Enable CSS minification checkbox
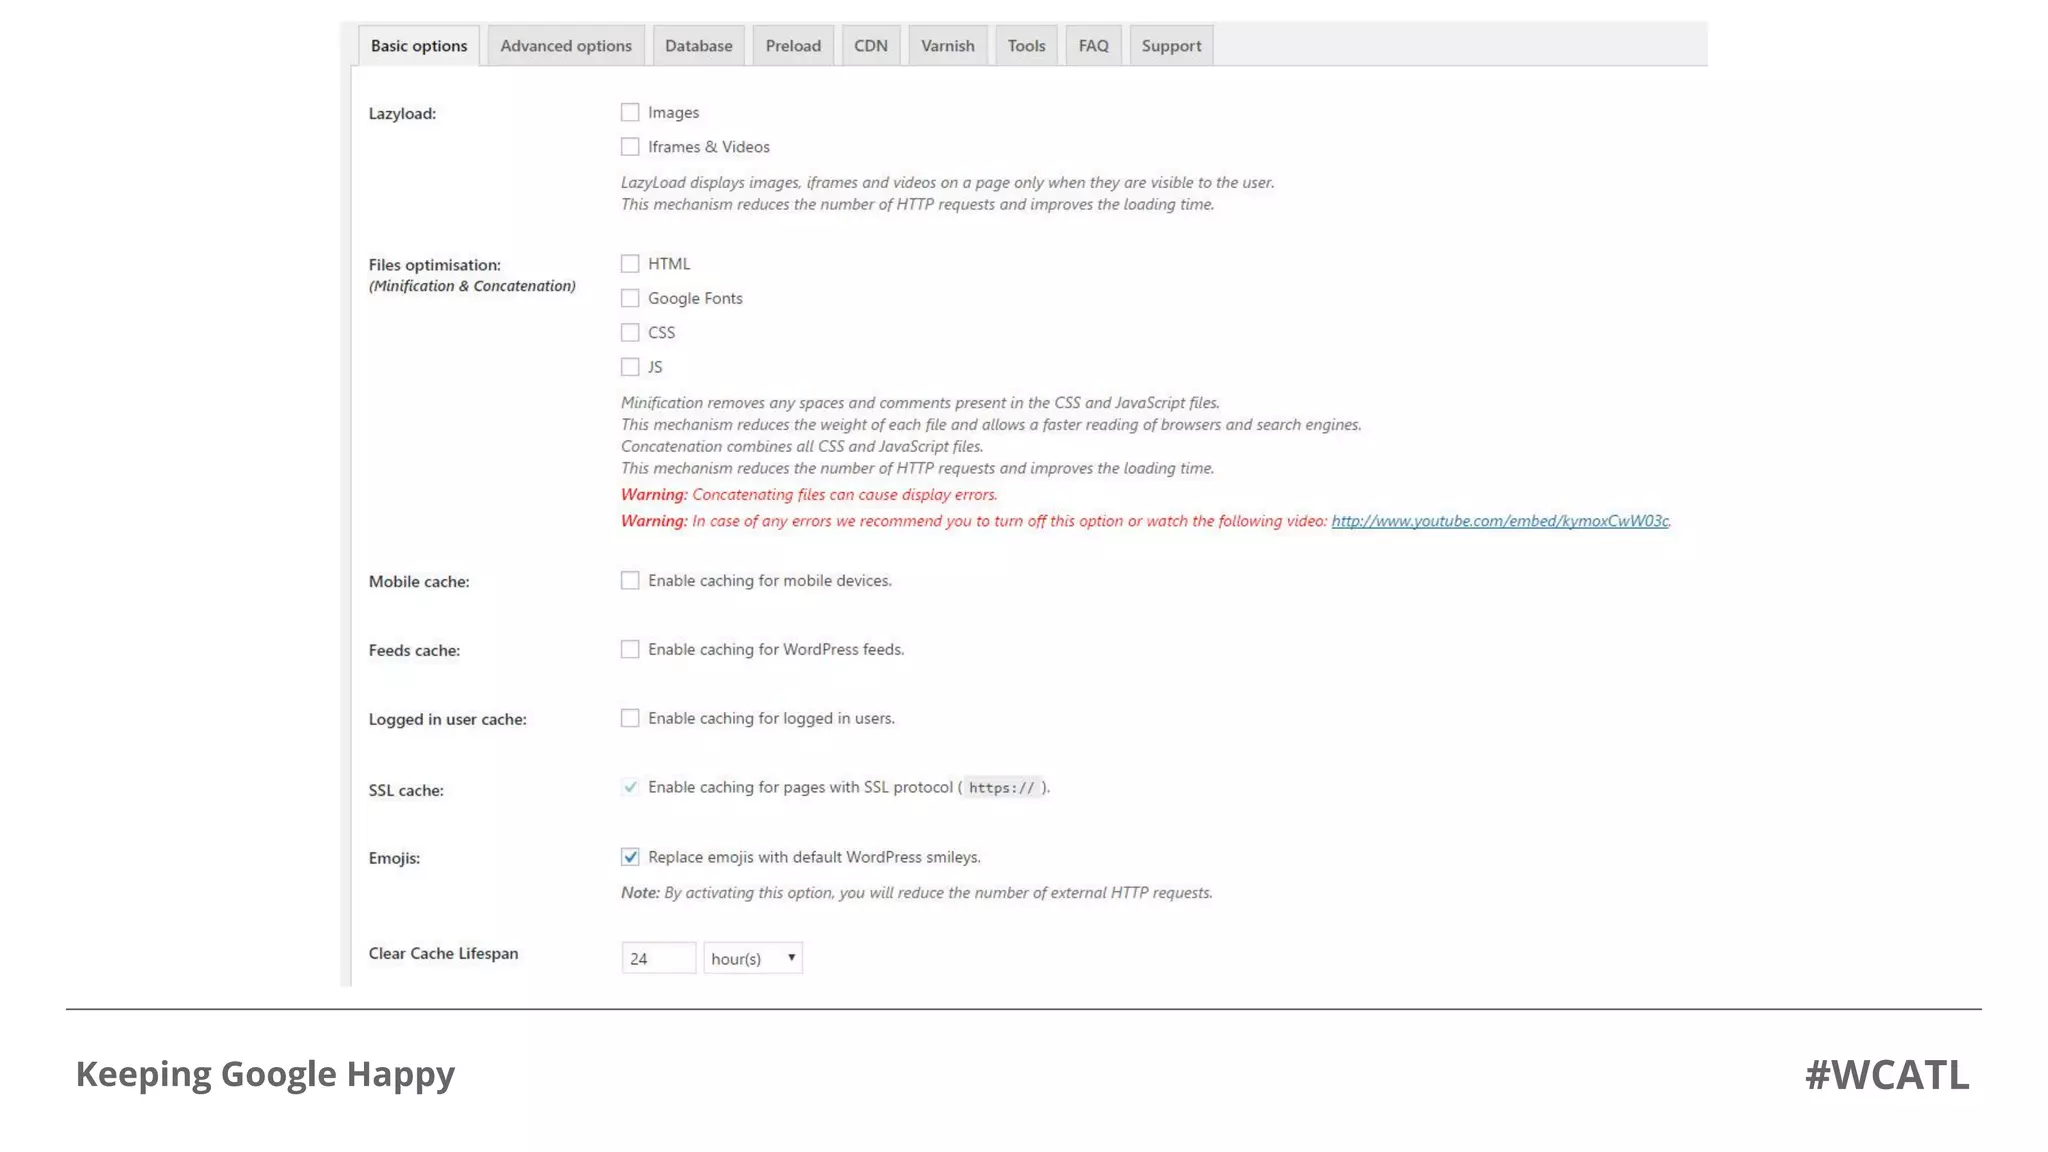 click(630, 333)
